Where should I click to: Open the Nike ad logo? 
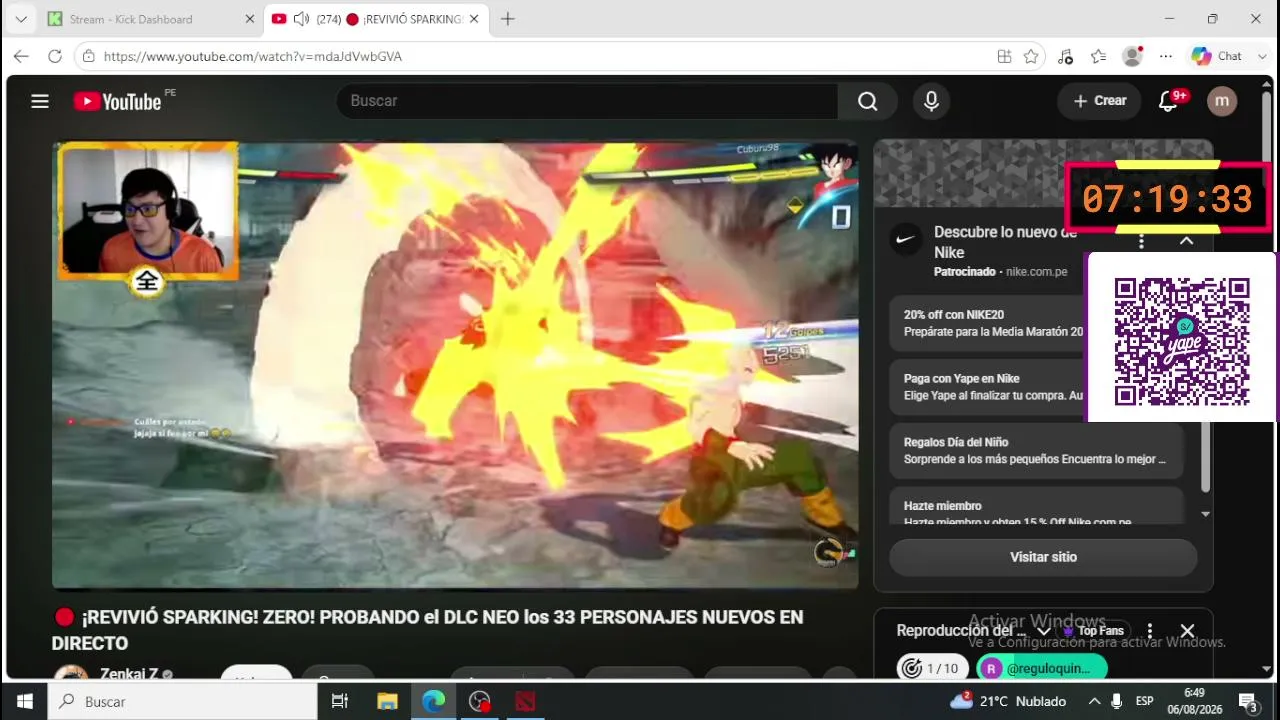click(x=907, y=239)
